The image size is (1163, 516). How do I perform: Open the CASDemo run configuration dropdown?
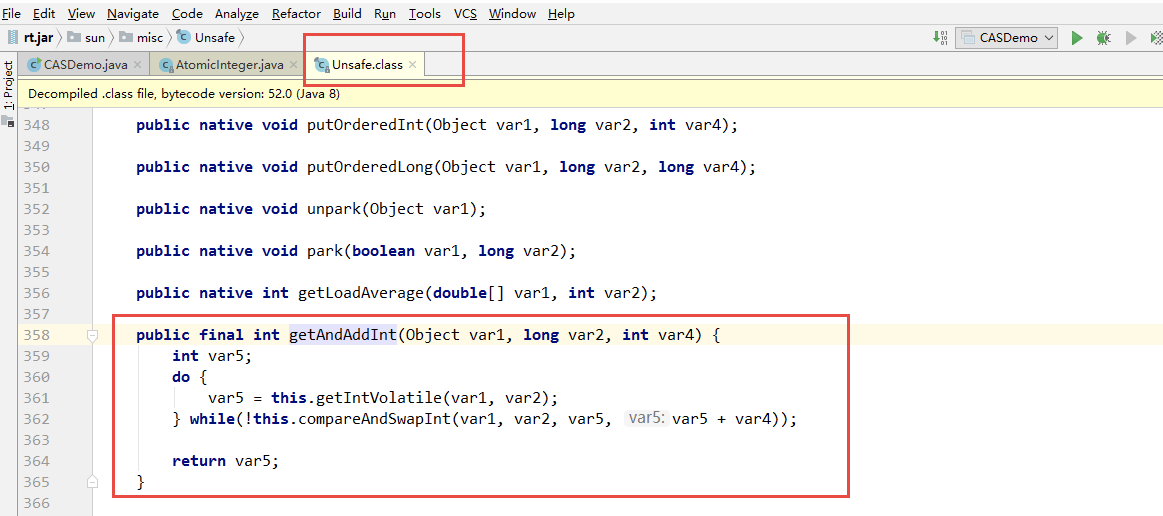[x=1006, y=38]
